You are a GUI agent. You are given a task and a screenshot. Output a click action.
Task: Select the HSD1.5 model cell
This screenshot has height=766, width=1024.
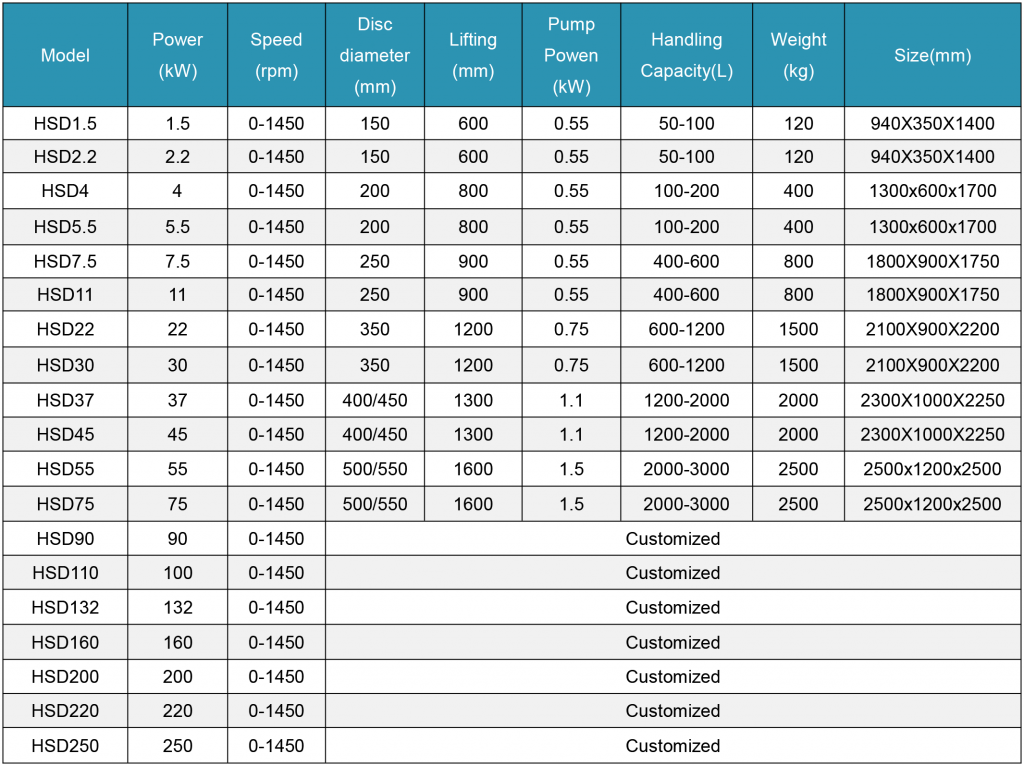coord(65,124)
